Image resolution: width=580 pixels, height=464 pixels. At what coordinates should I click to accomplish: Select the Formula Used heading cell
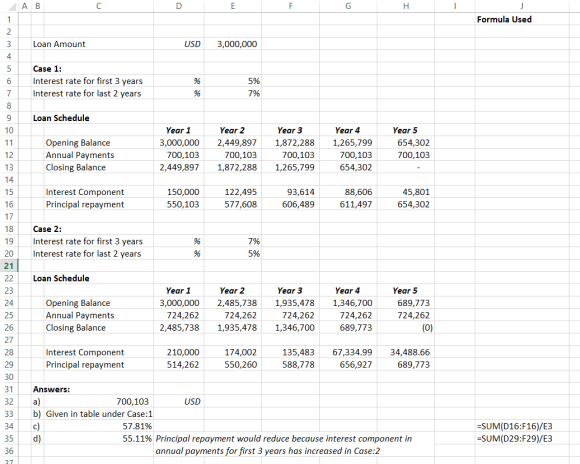click(x=504, y=19)
